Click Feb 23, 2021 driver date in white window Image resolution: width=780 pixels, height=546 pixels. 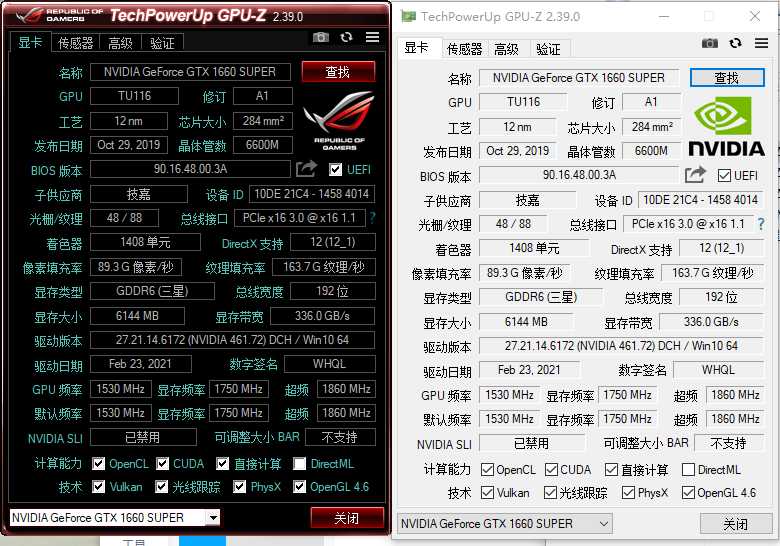(x=529, y=369)
